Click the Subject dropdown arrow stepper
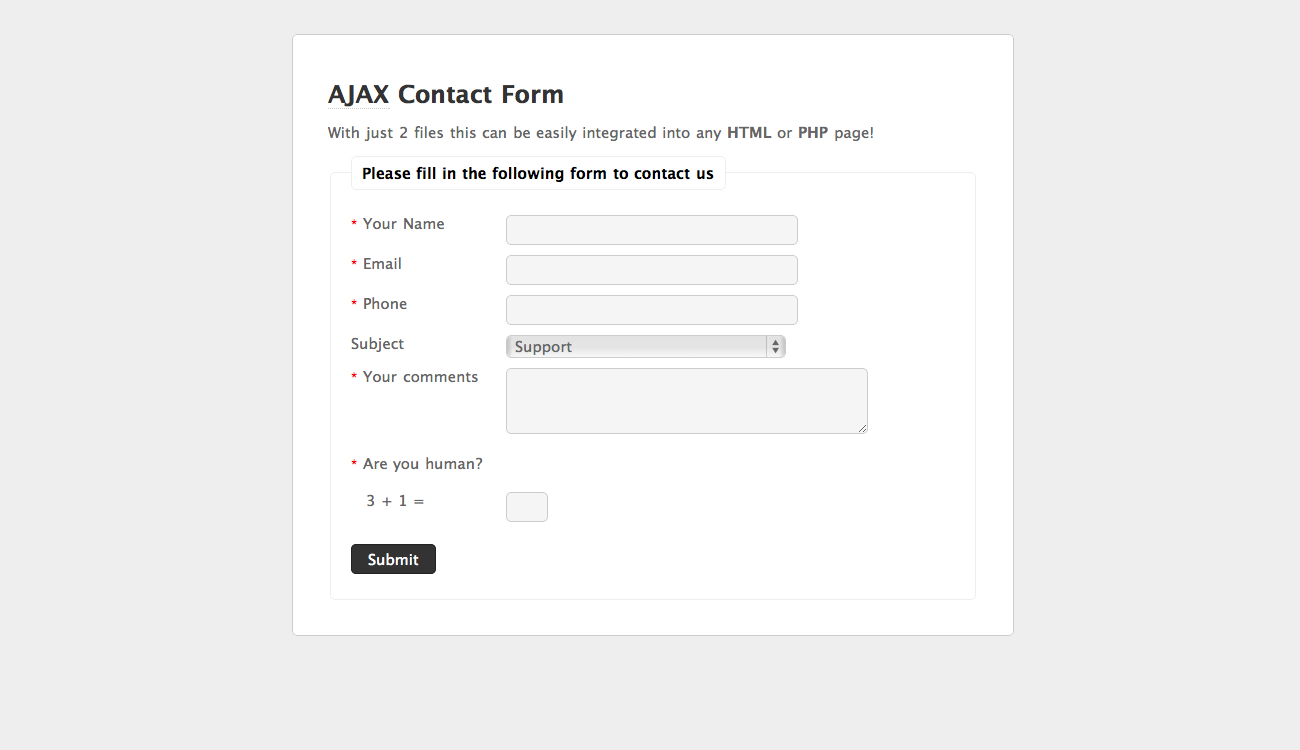Screen dimensions: 1300x750 [x=775, y=347]
